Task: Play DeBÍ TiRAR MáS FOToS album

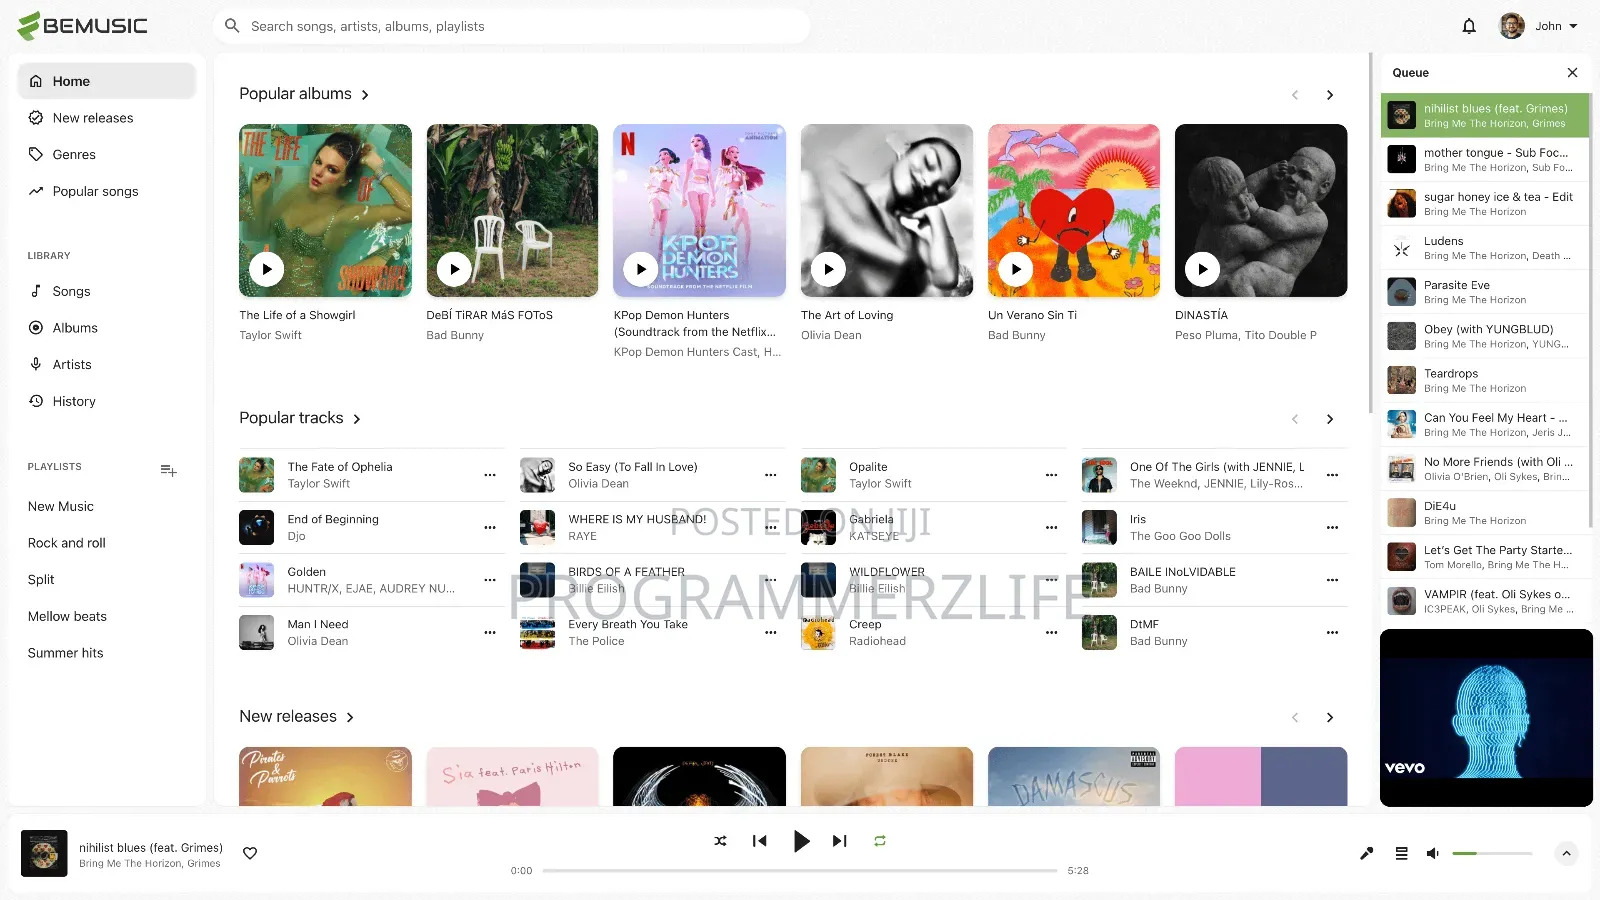Action: pyautogui.click(x=454, y=269)
